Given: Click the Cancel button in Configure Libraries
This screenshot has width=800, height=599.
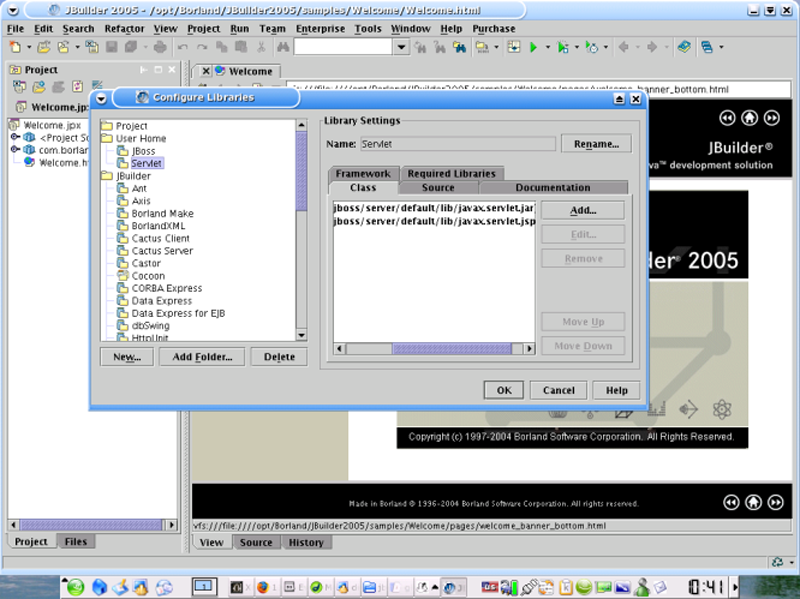Looking at the screenshot, I should (x=558, y=390).
